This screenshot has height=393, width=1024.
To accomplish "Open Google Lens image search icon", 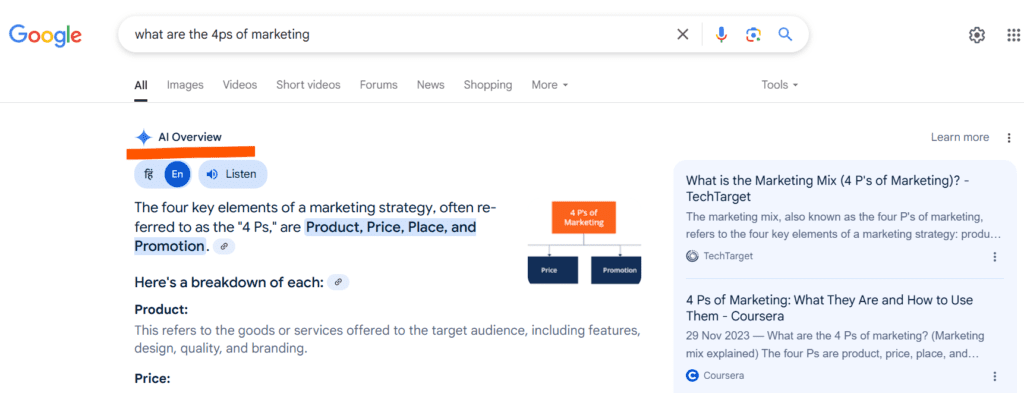I will tap(754, 35).
